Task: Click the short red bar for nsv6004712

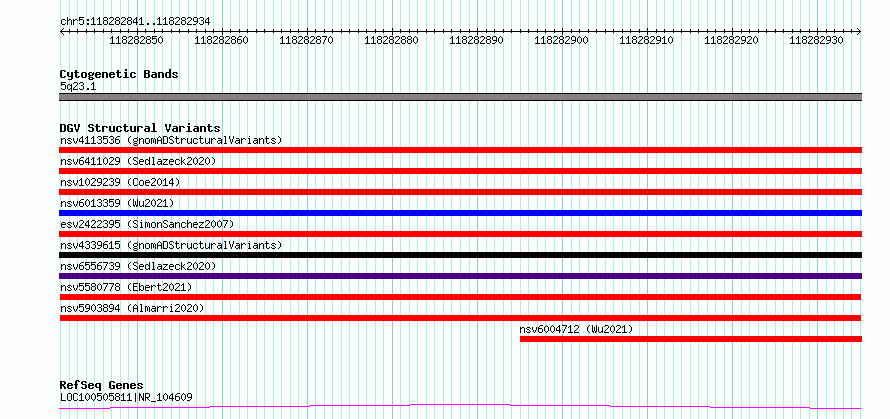Action: click(691, 339)
